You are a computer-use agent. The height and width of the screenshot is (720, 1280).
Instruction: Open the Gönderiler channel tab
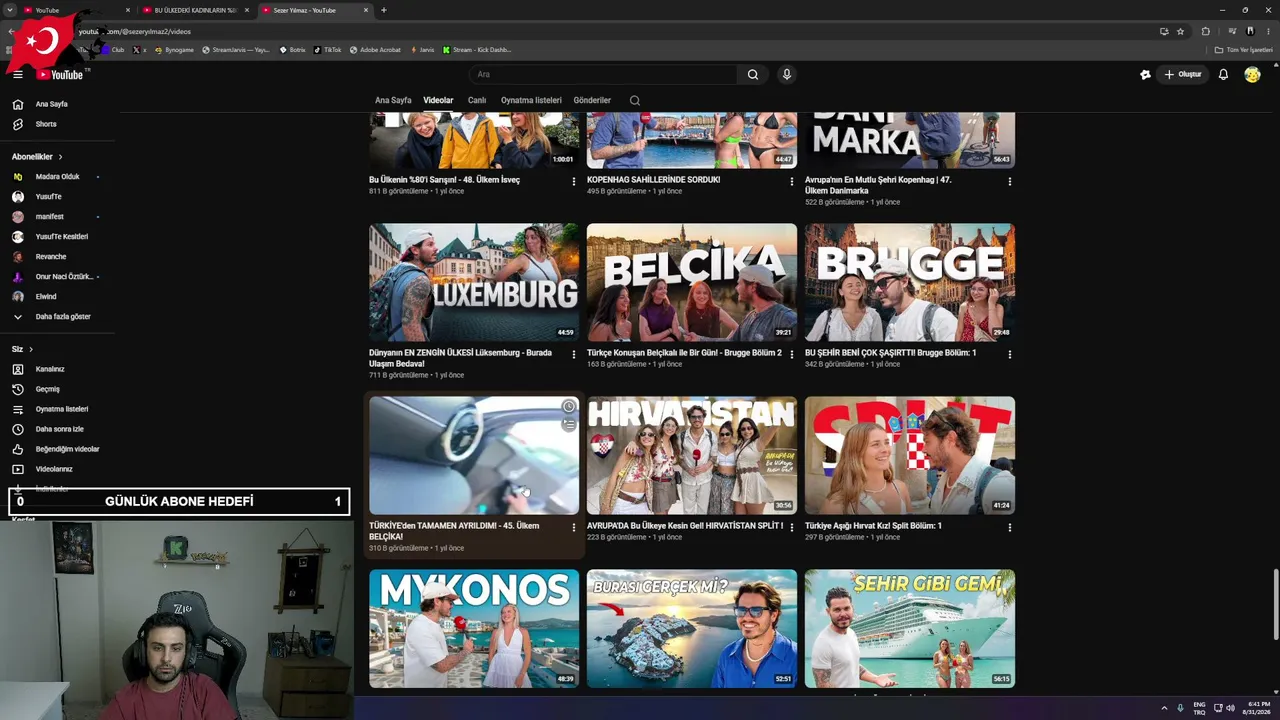coord(592,100)
